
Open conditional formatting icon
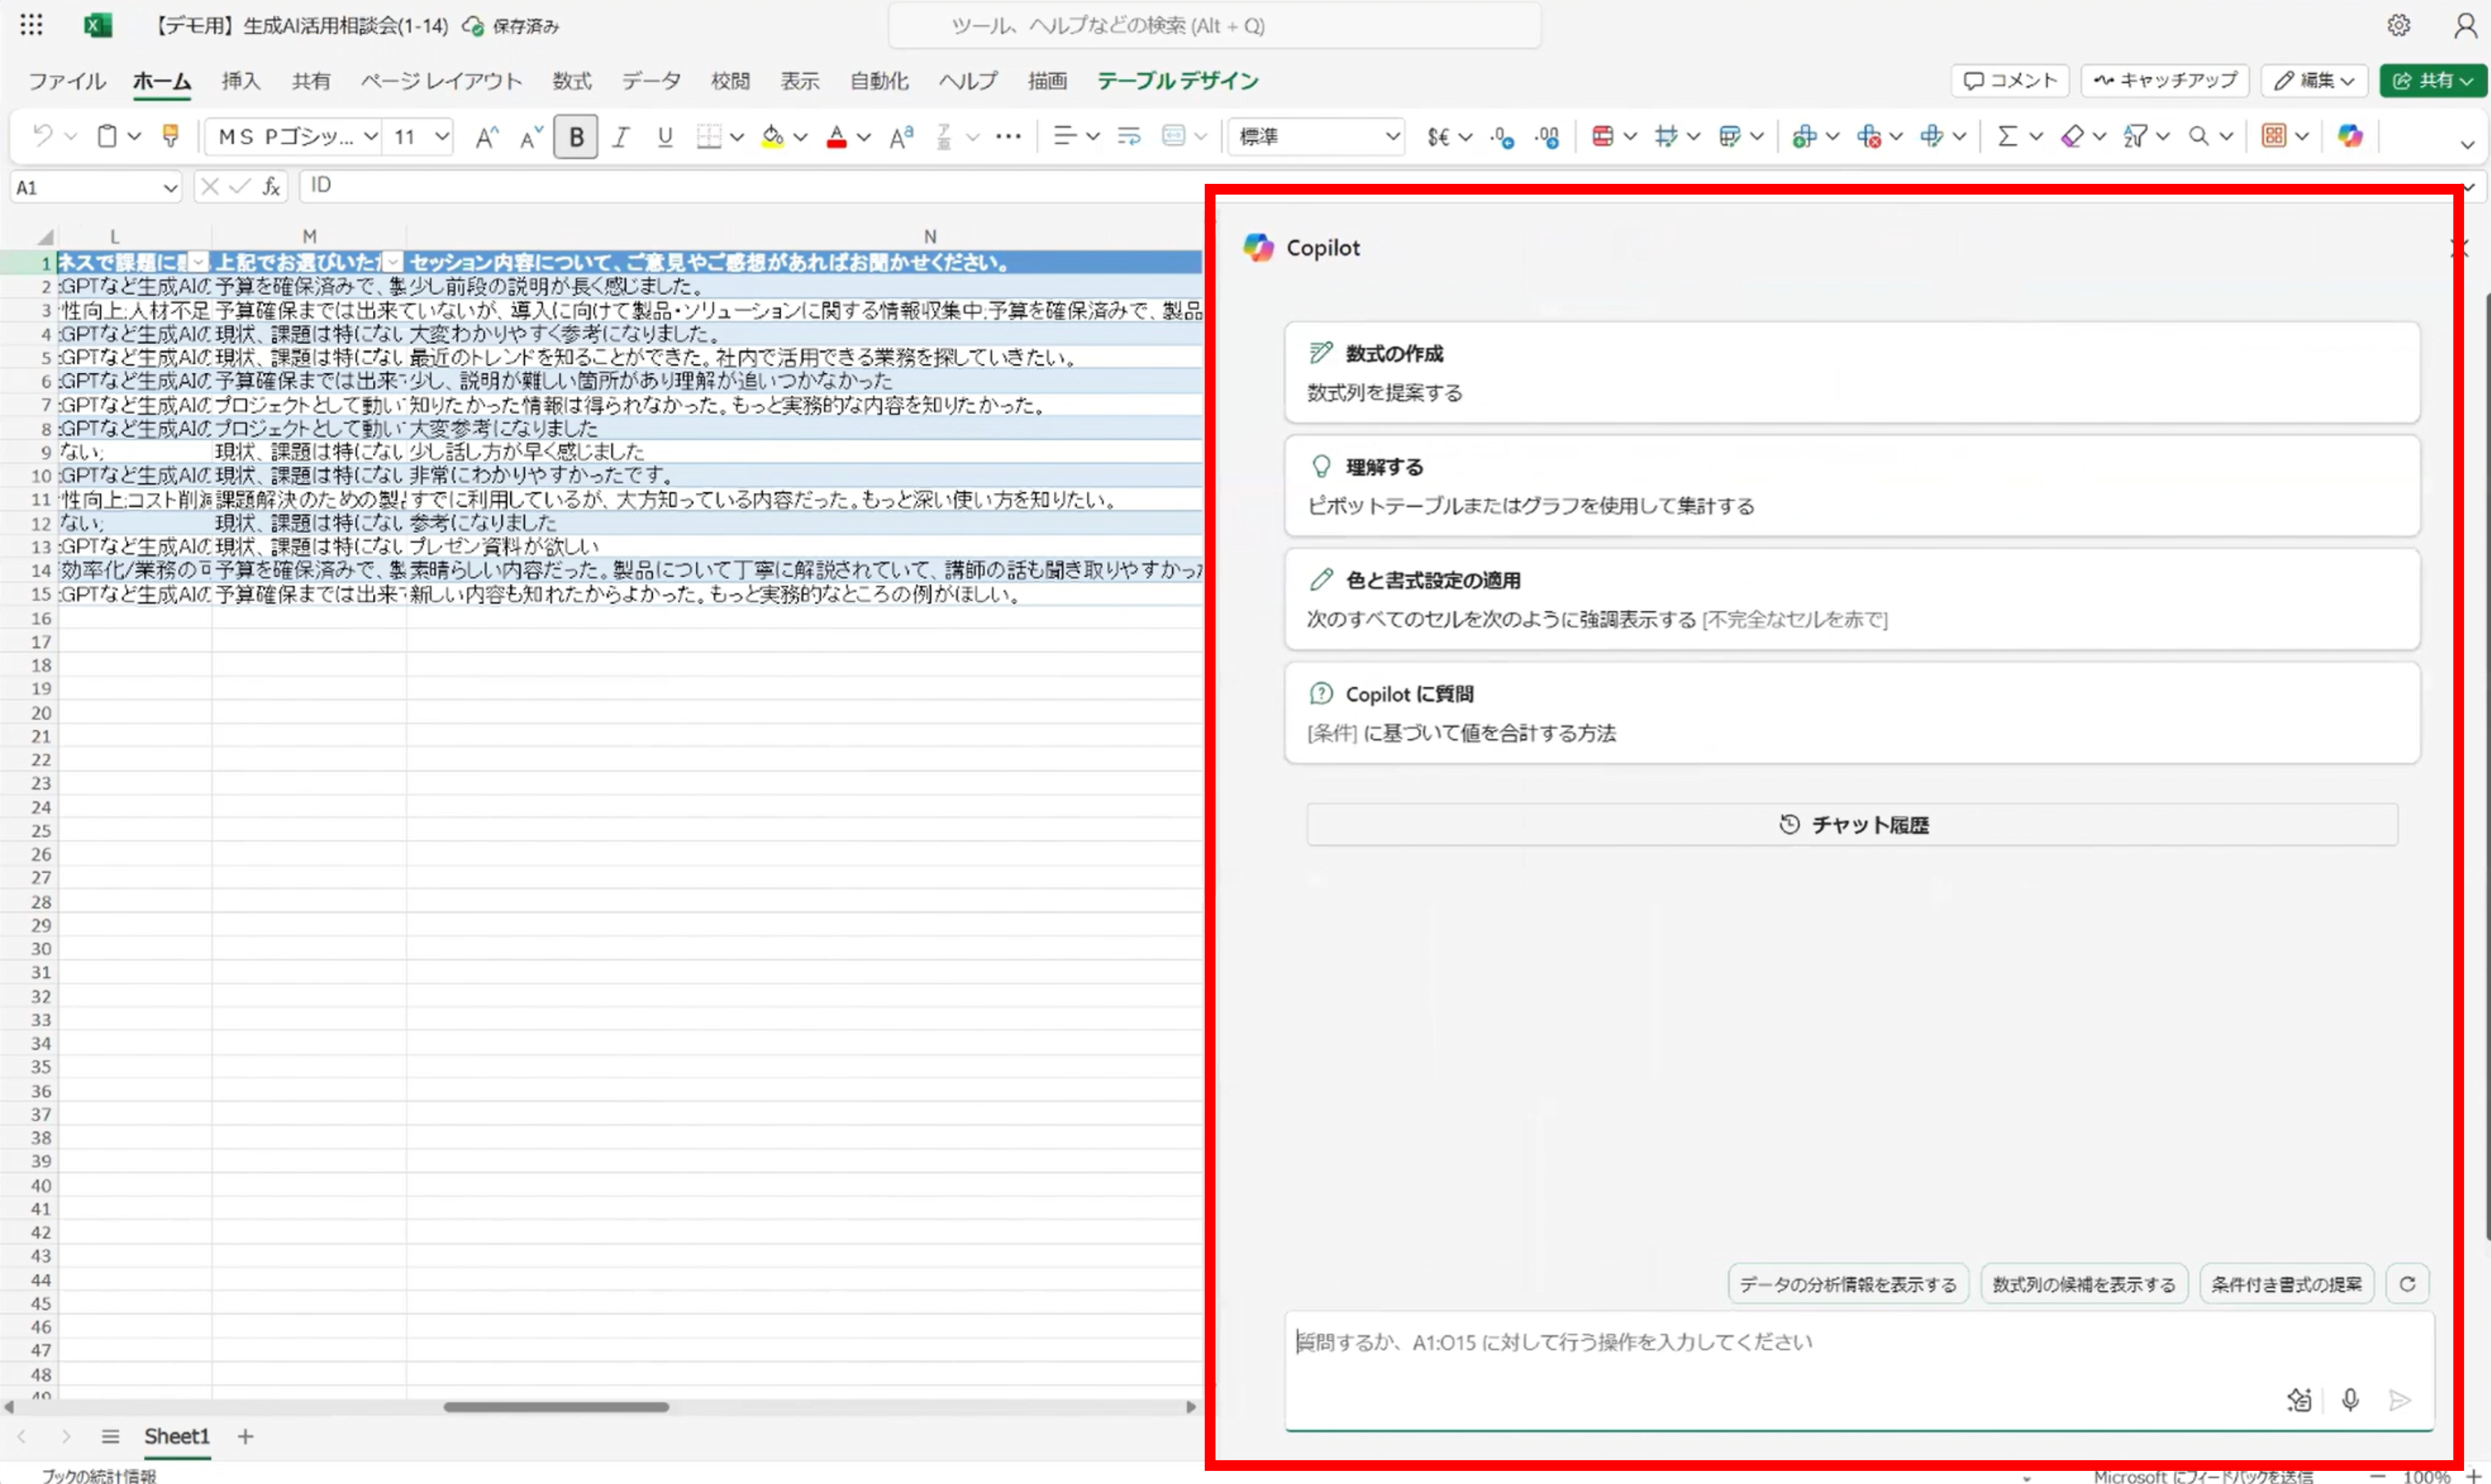tap(1602, 136)
